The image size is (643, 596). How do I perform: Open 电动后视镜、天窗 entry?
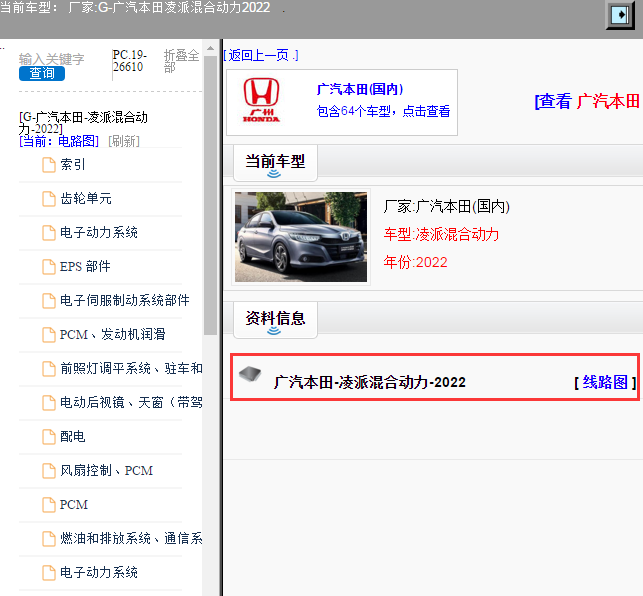[x=131, y=402]
